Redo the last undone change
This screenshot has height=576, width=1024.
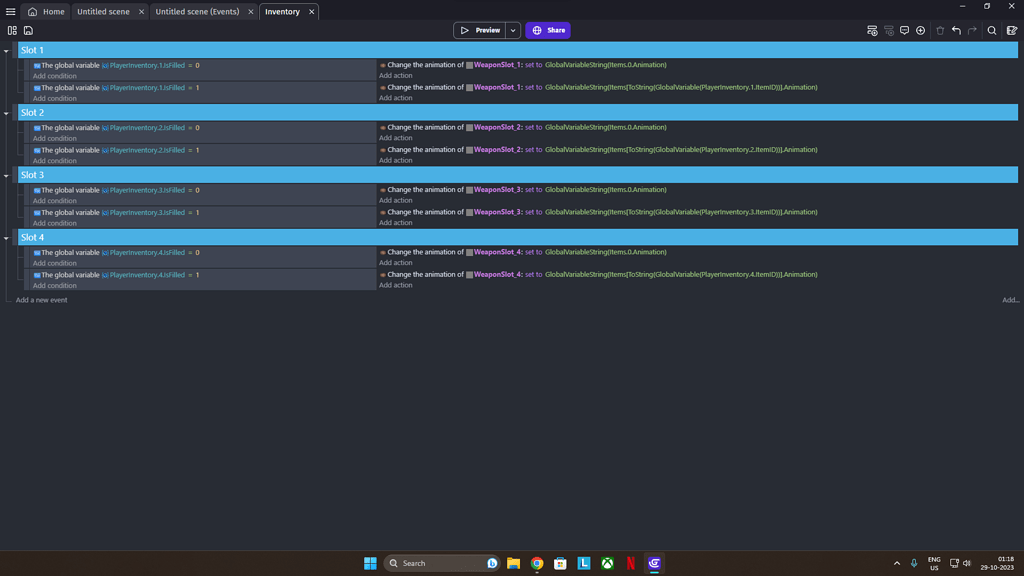(973, 30)
